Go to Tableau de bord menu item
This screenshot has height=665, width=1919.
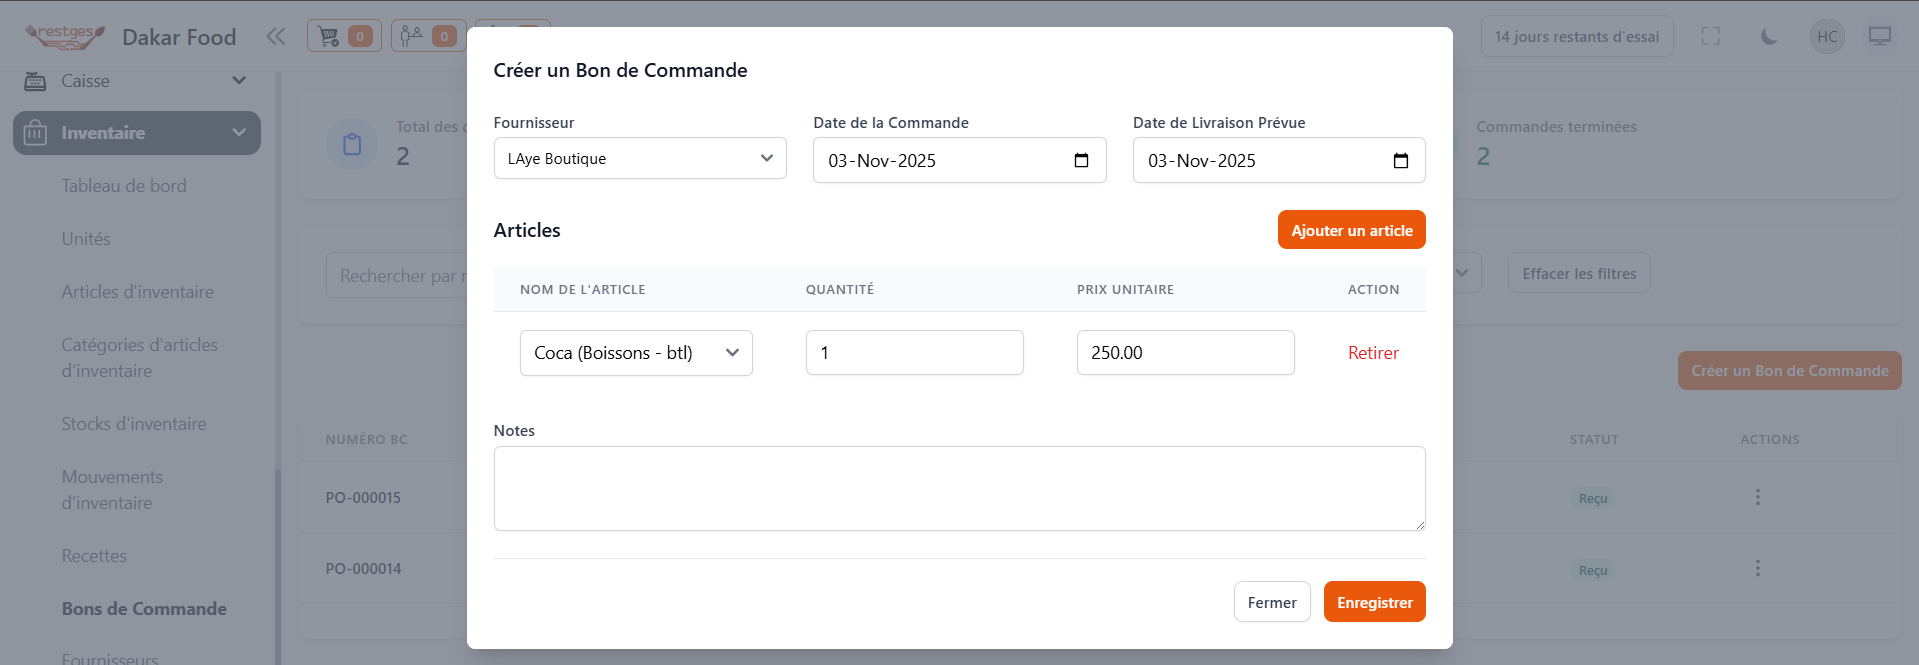click(124, 186)
